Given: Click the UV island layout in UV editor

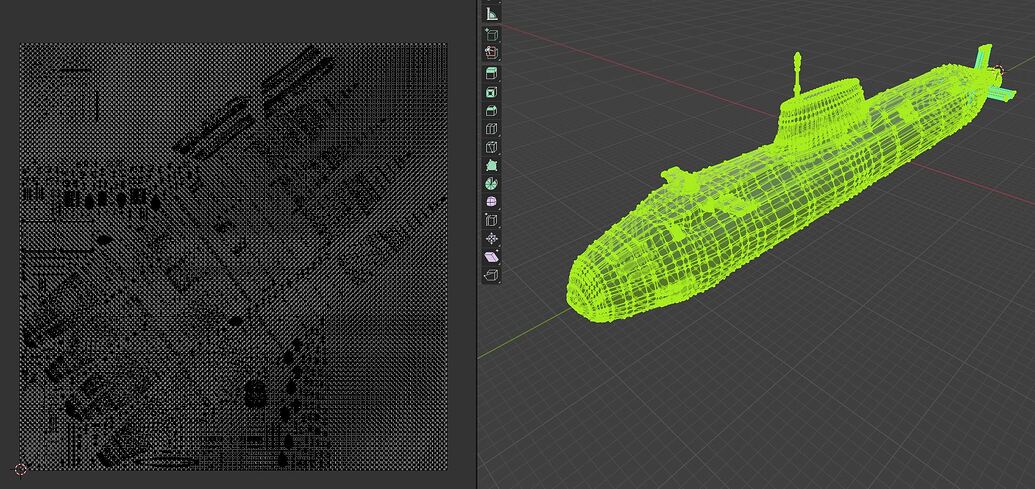Looking at the screenshot, I should coord(234,257).
